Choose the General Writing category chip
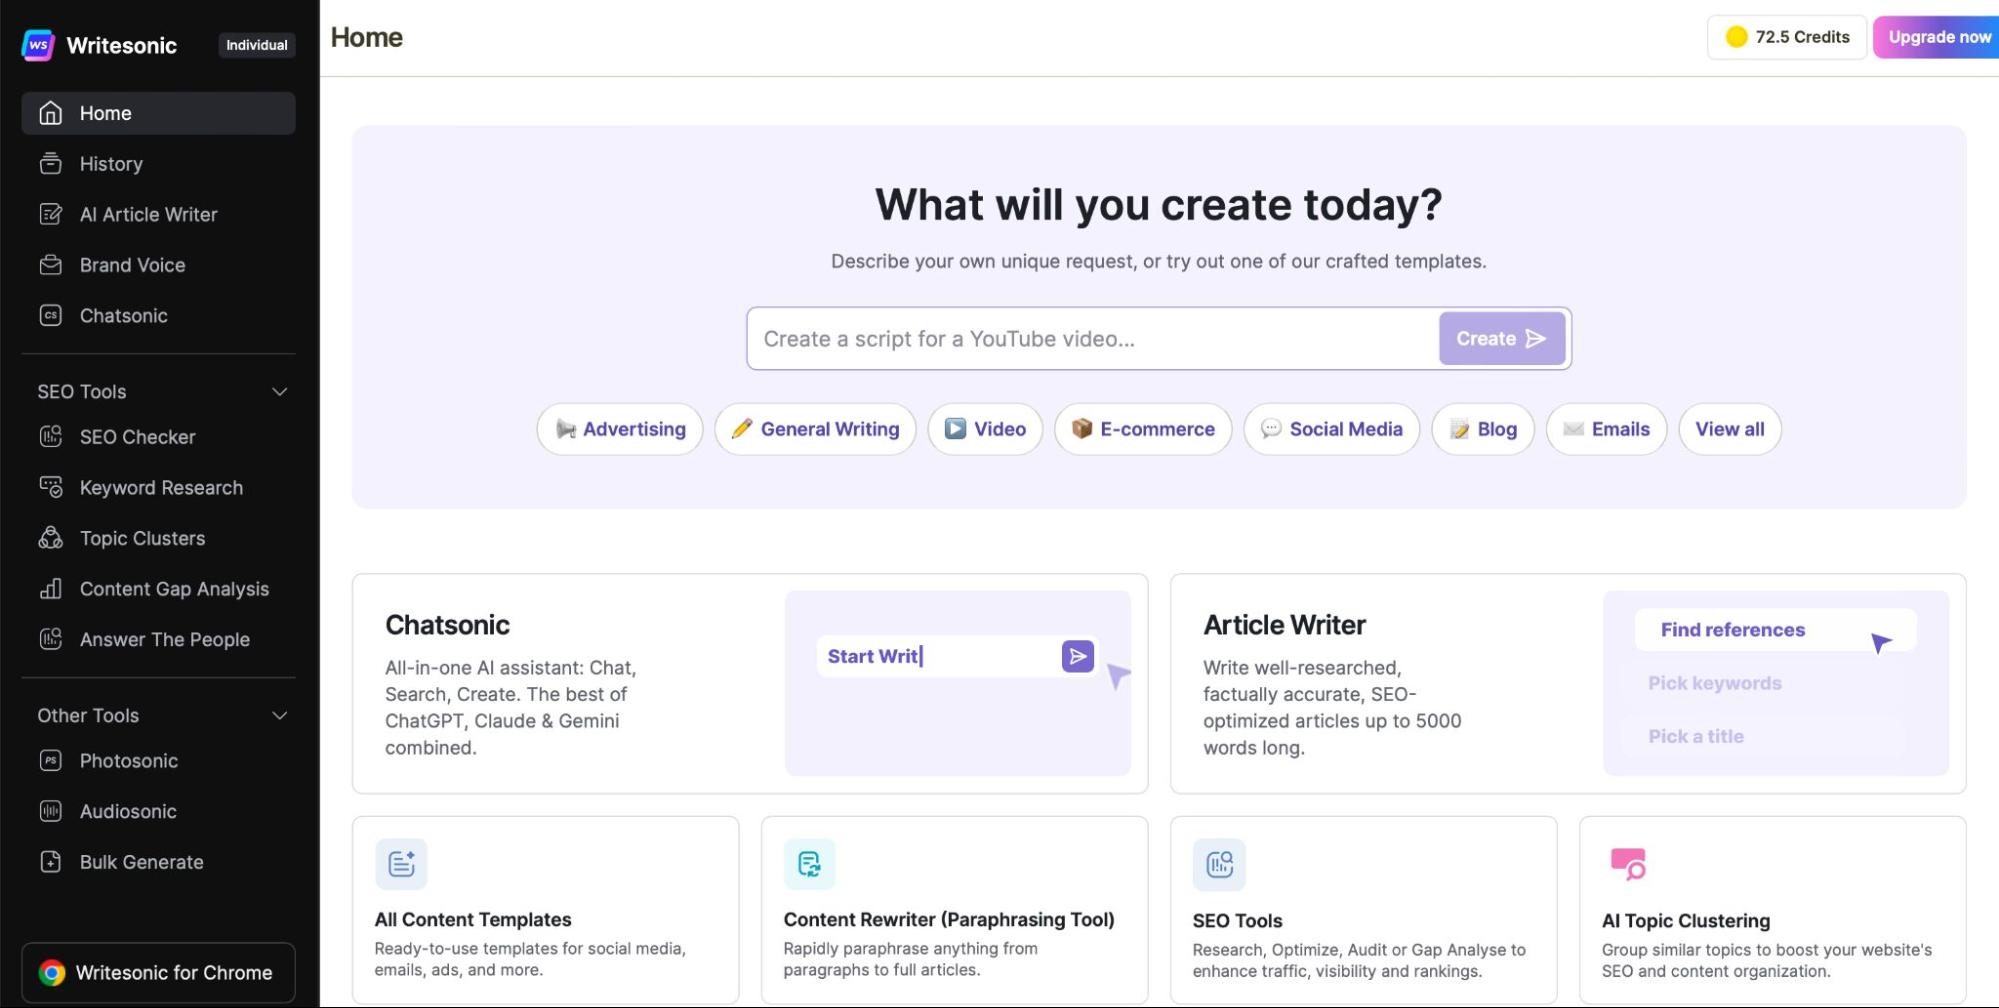1999x1008 pixels. click(x=815, y=429)
